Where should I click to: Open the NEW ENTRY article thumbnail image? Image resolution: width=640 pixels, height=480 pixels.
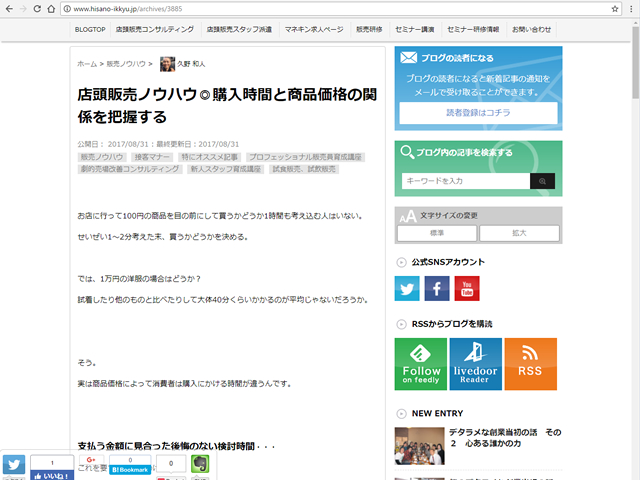coord(419,446)
